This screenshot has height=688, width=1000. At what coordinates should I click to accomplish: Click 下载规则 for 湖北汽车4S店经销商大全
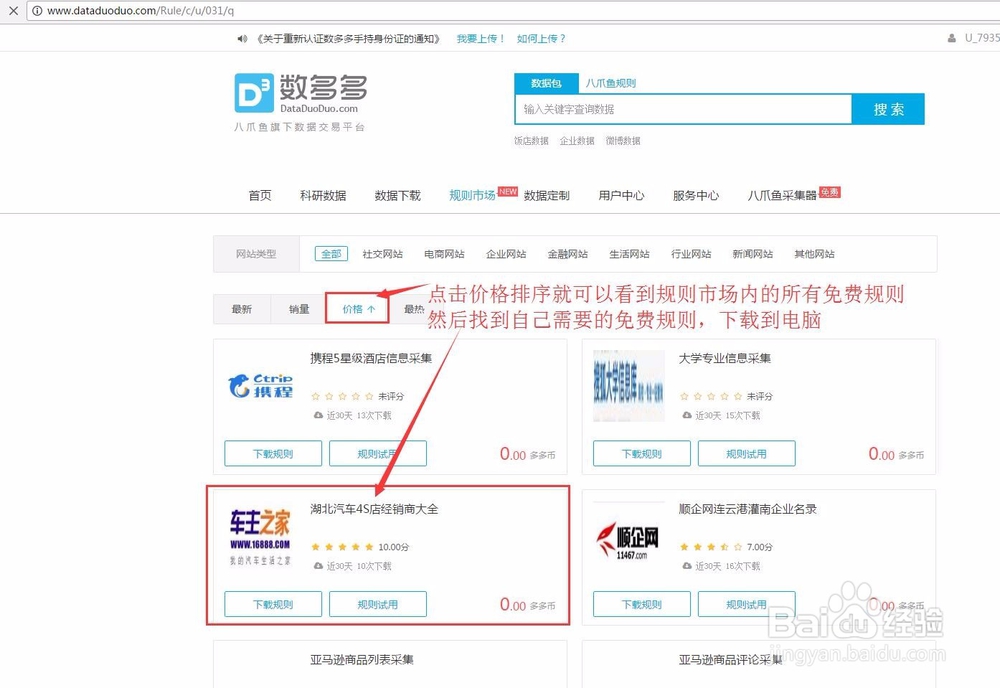273,604
